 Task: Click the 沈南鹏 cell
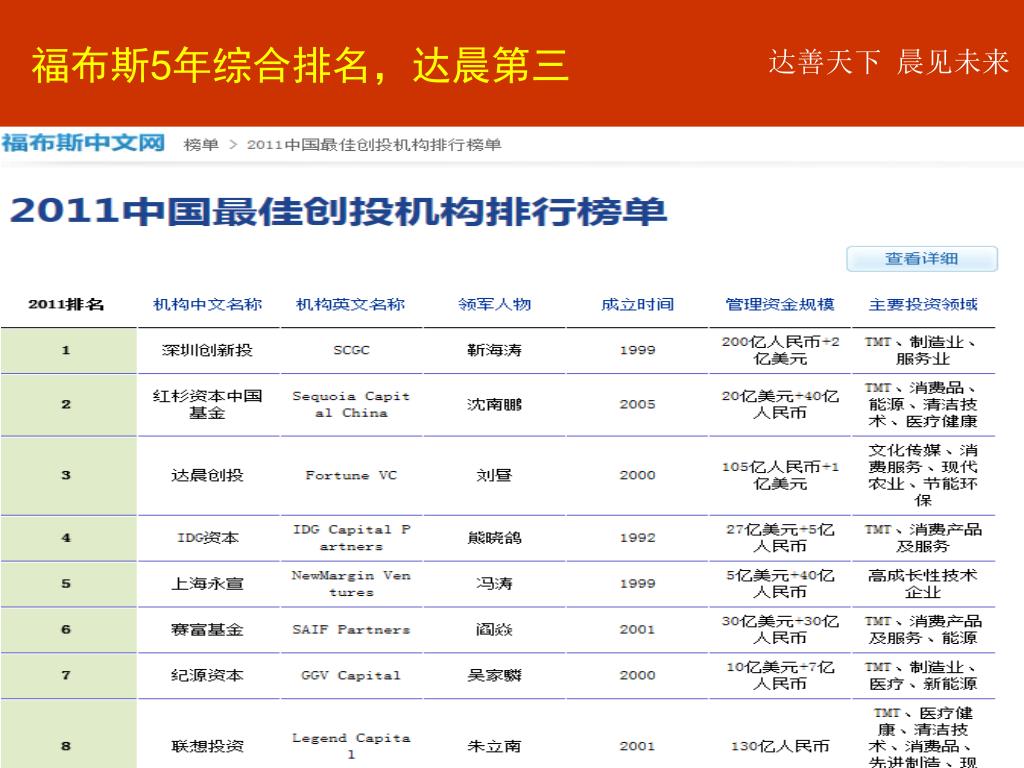[494, 404]
